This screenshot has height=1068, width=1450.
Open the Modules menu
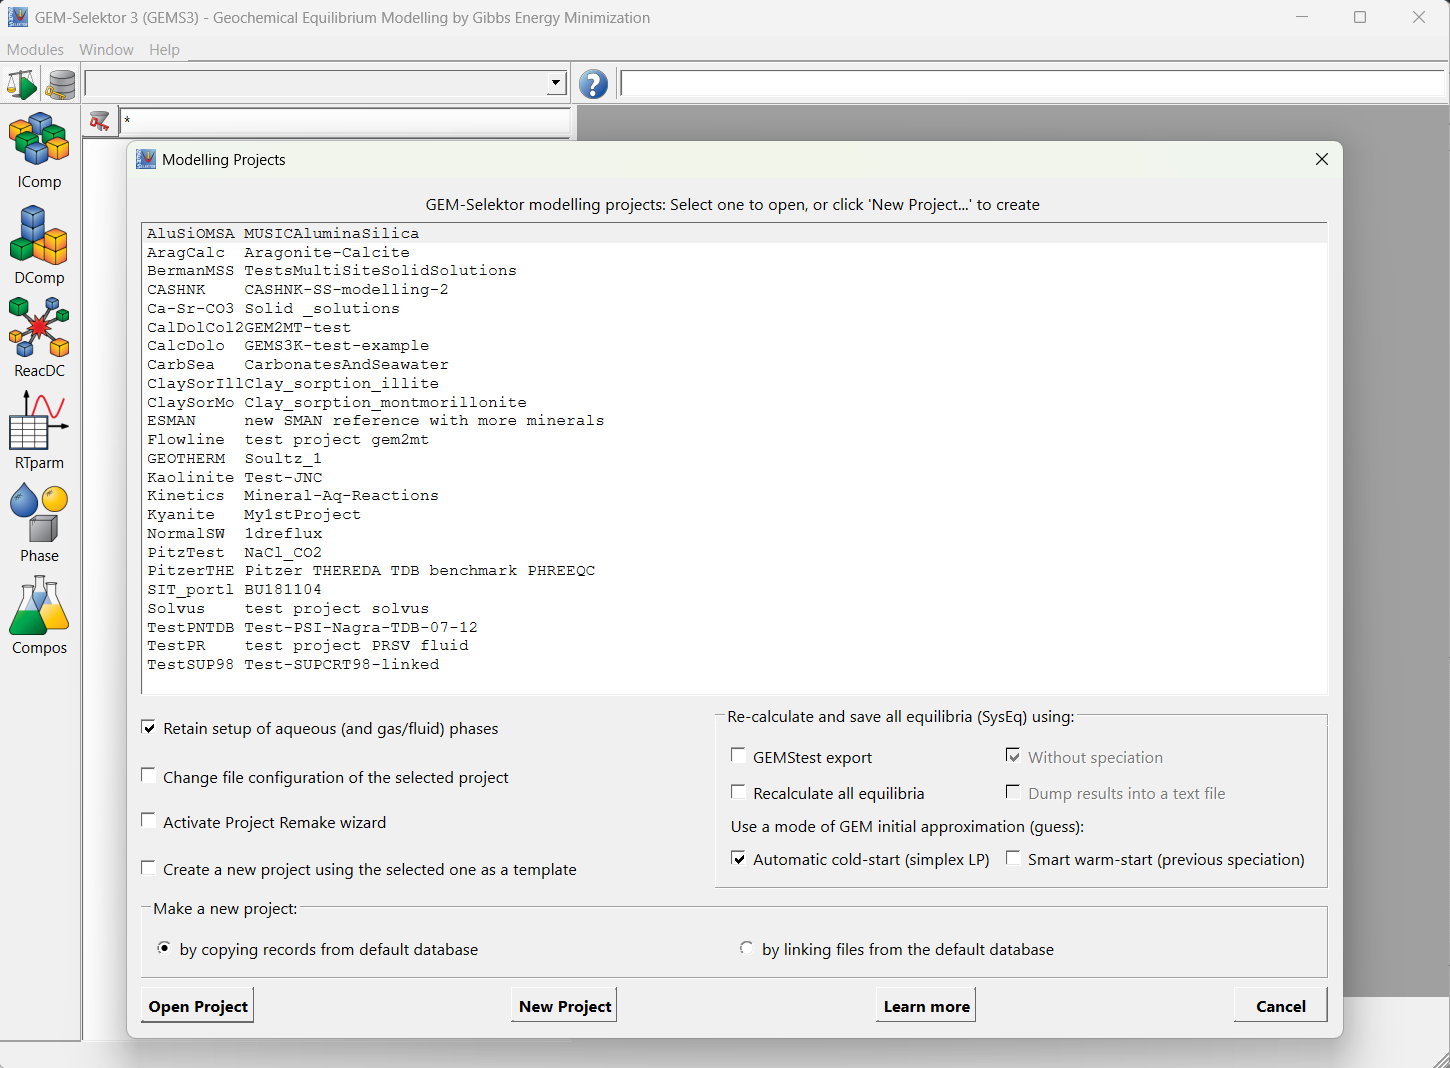pos(35,49)
